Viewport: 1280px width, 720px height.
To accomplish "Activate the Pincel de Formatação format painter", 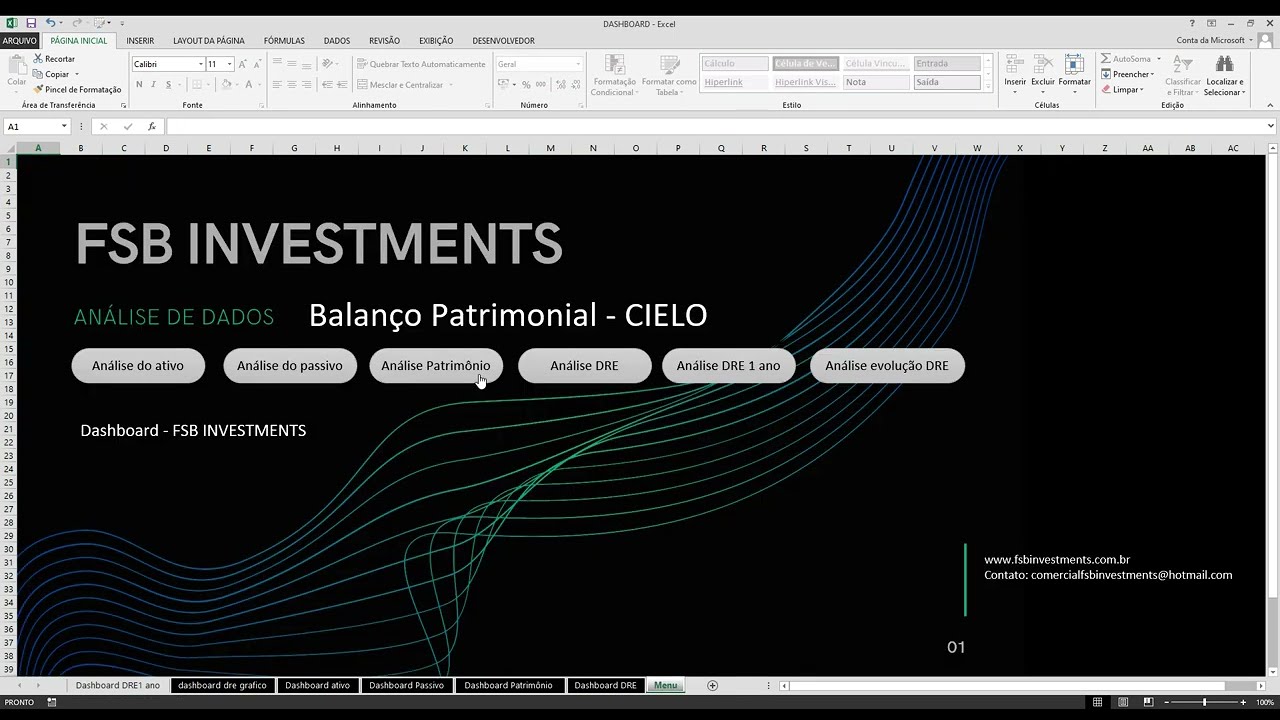I will (77, 89).
